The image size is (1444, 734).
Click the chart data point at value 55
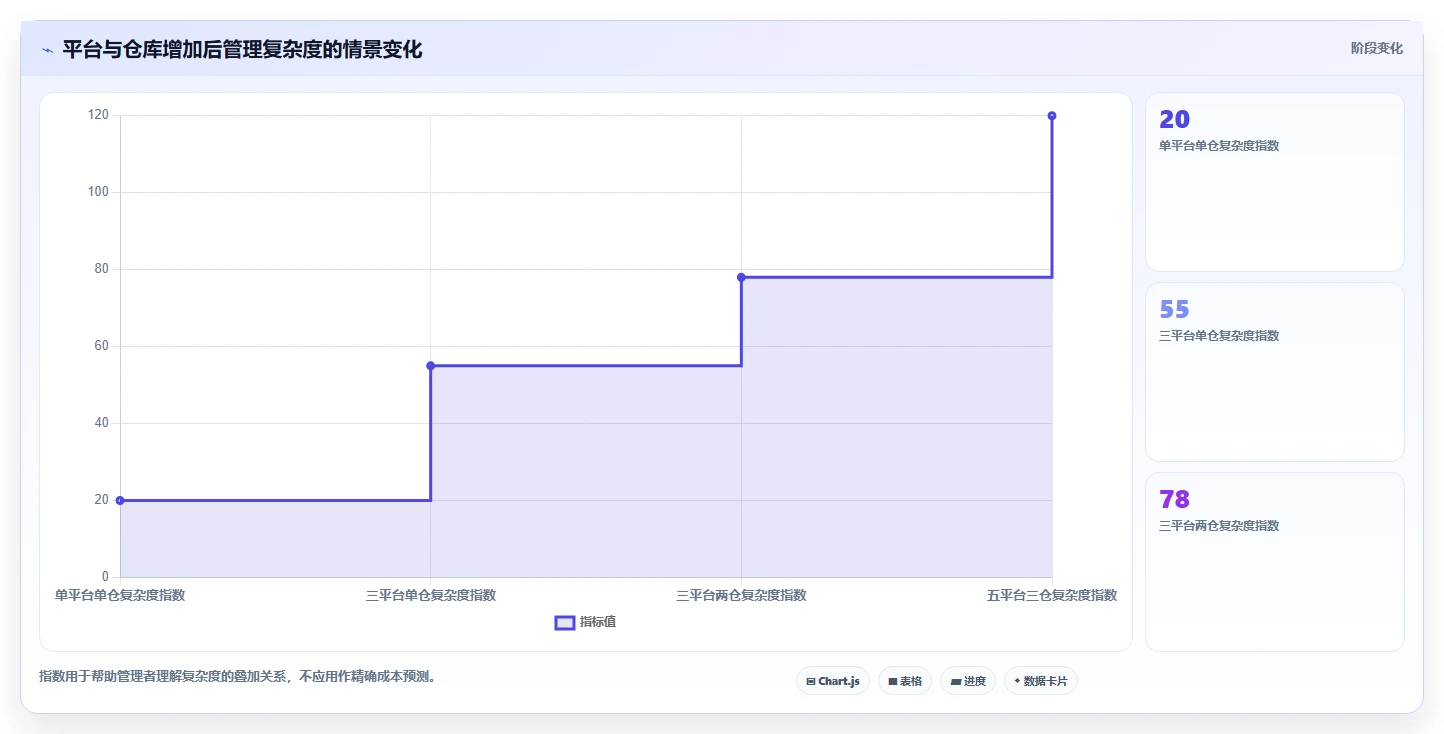(x=431, y=366)
